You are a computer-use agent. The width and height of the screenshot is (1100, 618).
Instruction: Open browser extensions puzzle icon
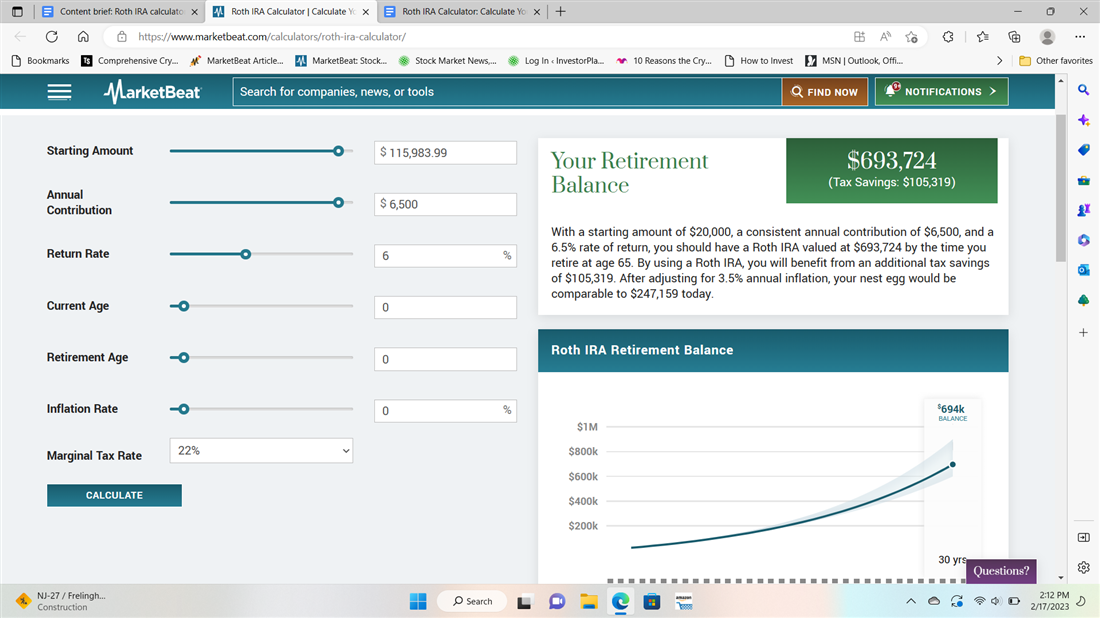[948, 36]
